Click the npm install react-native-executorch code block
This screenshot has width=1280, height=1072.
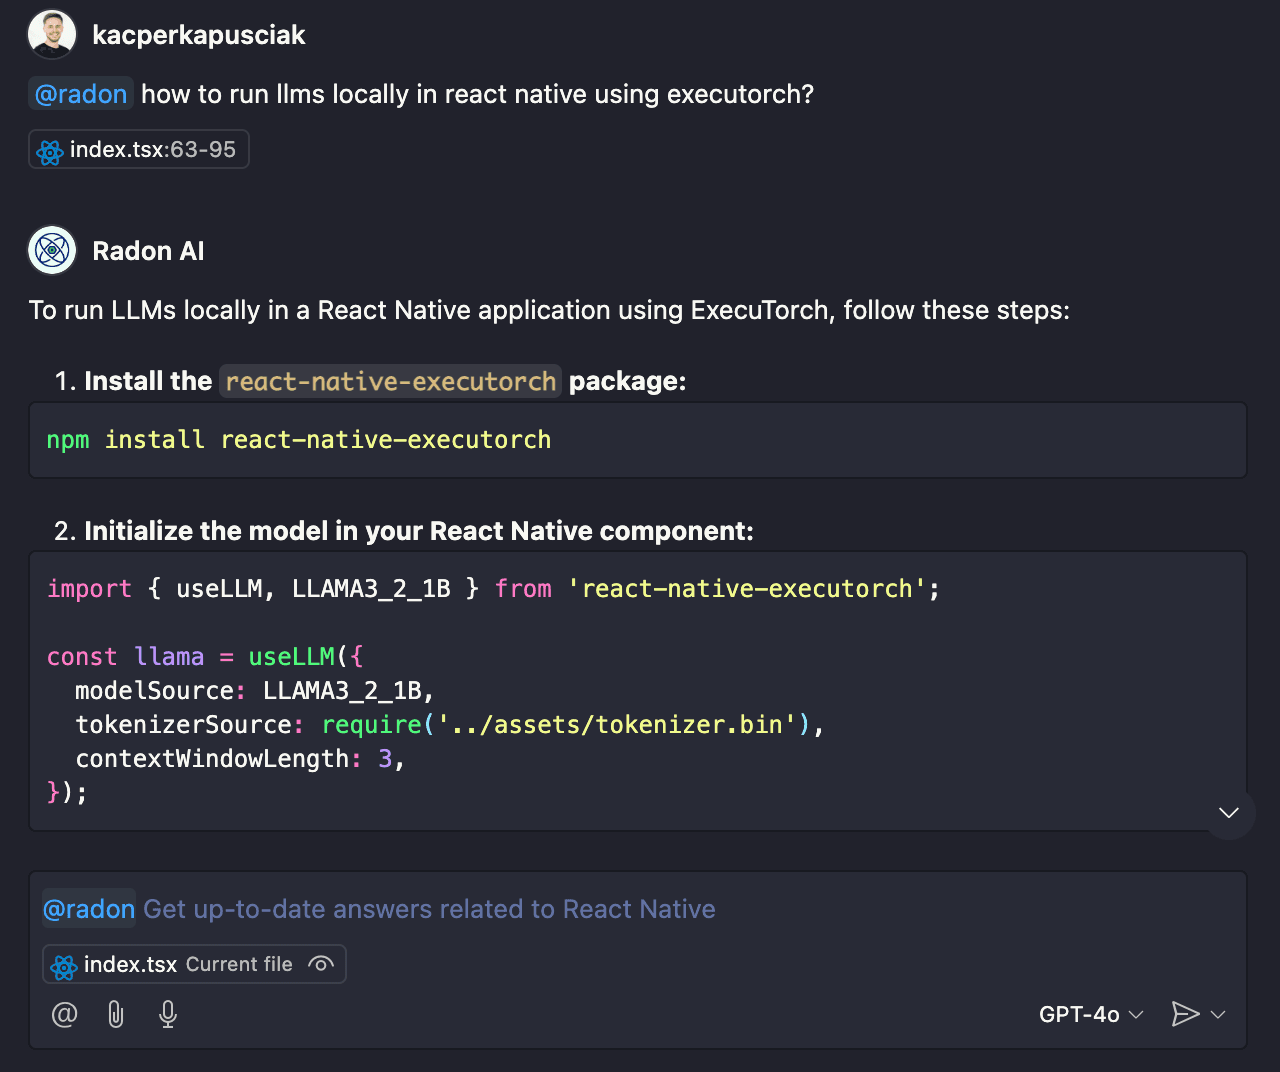pos(637,440)
